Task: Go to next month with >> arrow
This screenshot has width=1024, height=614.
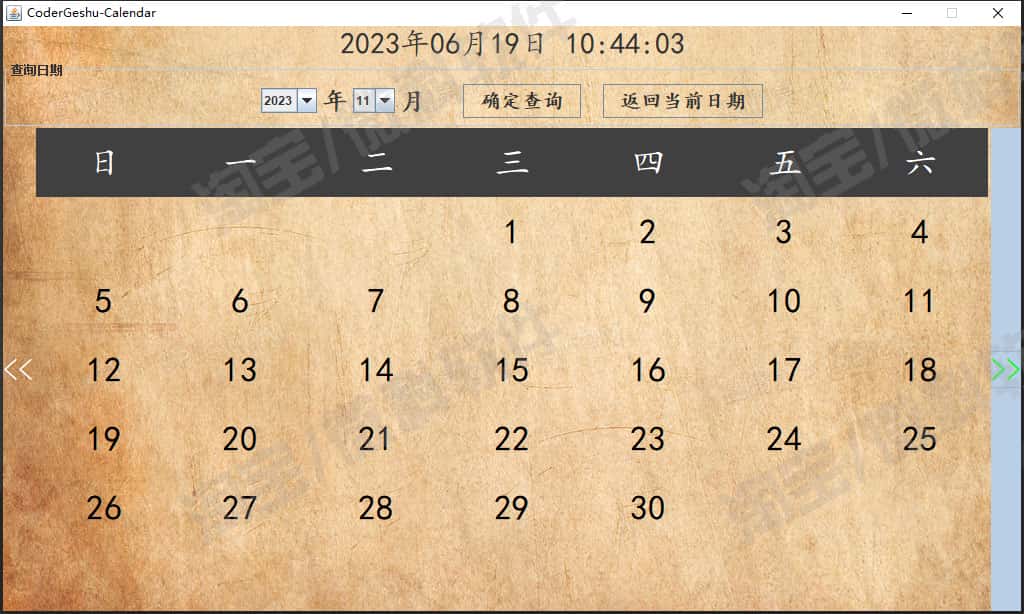Action: (1006, 370)
